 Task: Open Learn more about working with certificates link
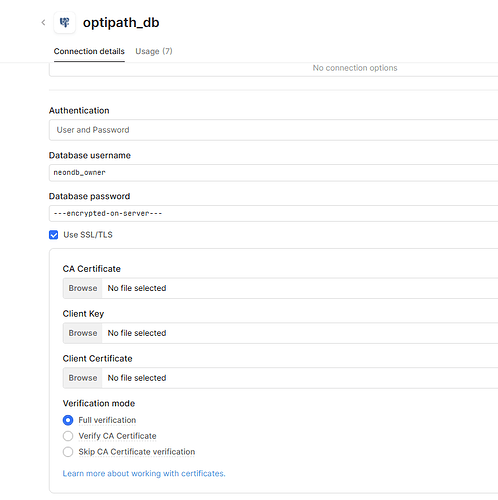point(144,474)
